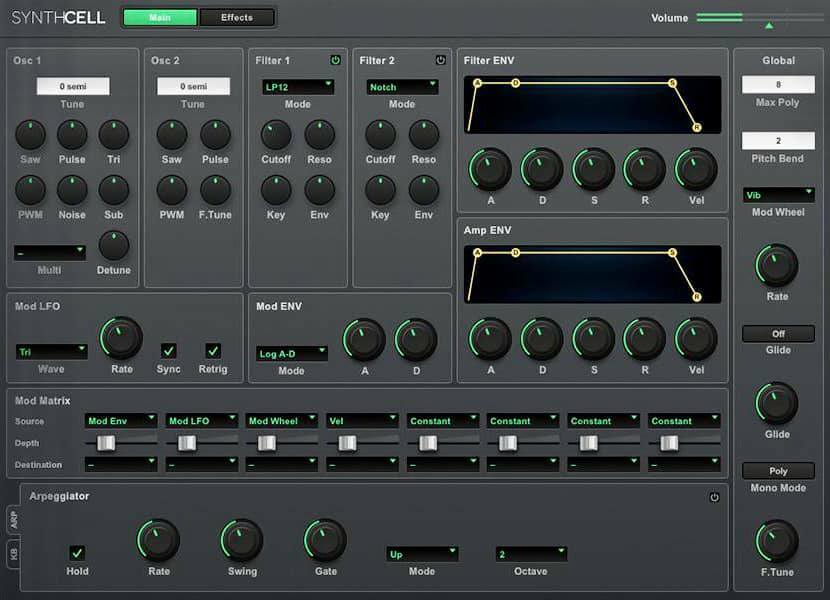
Task: Click the Filter 1 power icon
Action: 335,60
